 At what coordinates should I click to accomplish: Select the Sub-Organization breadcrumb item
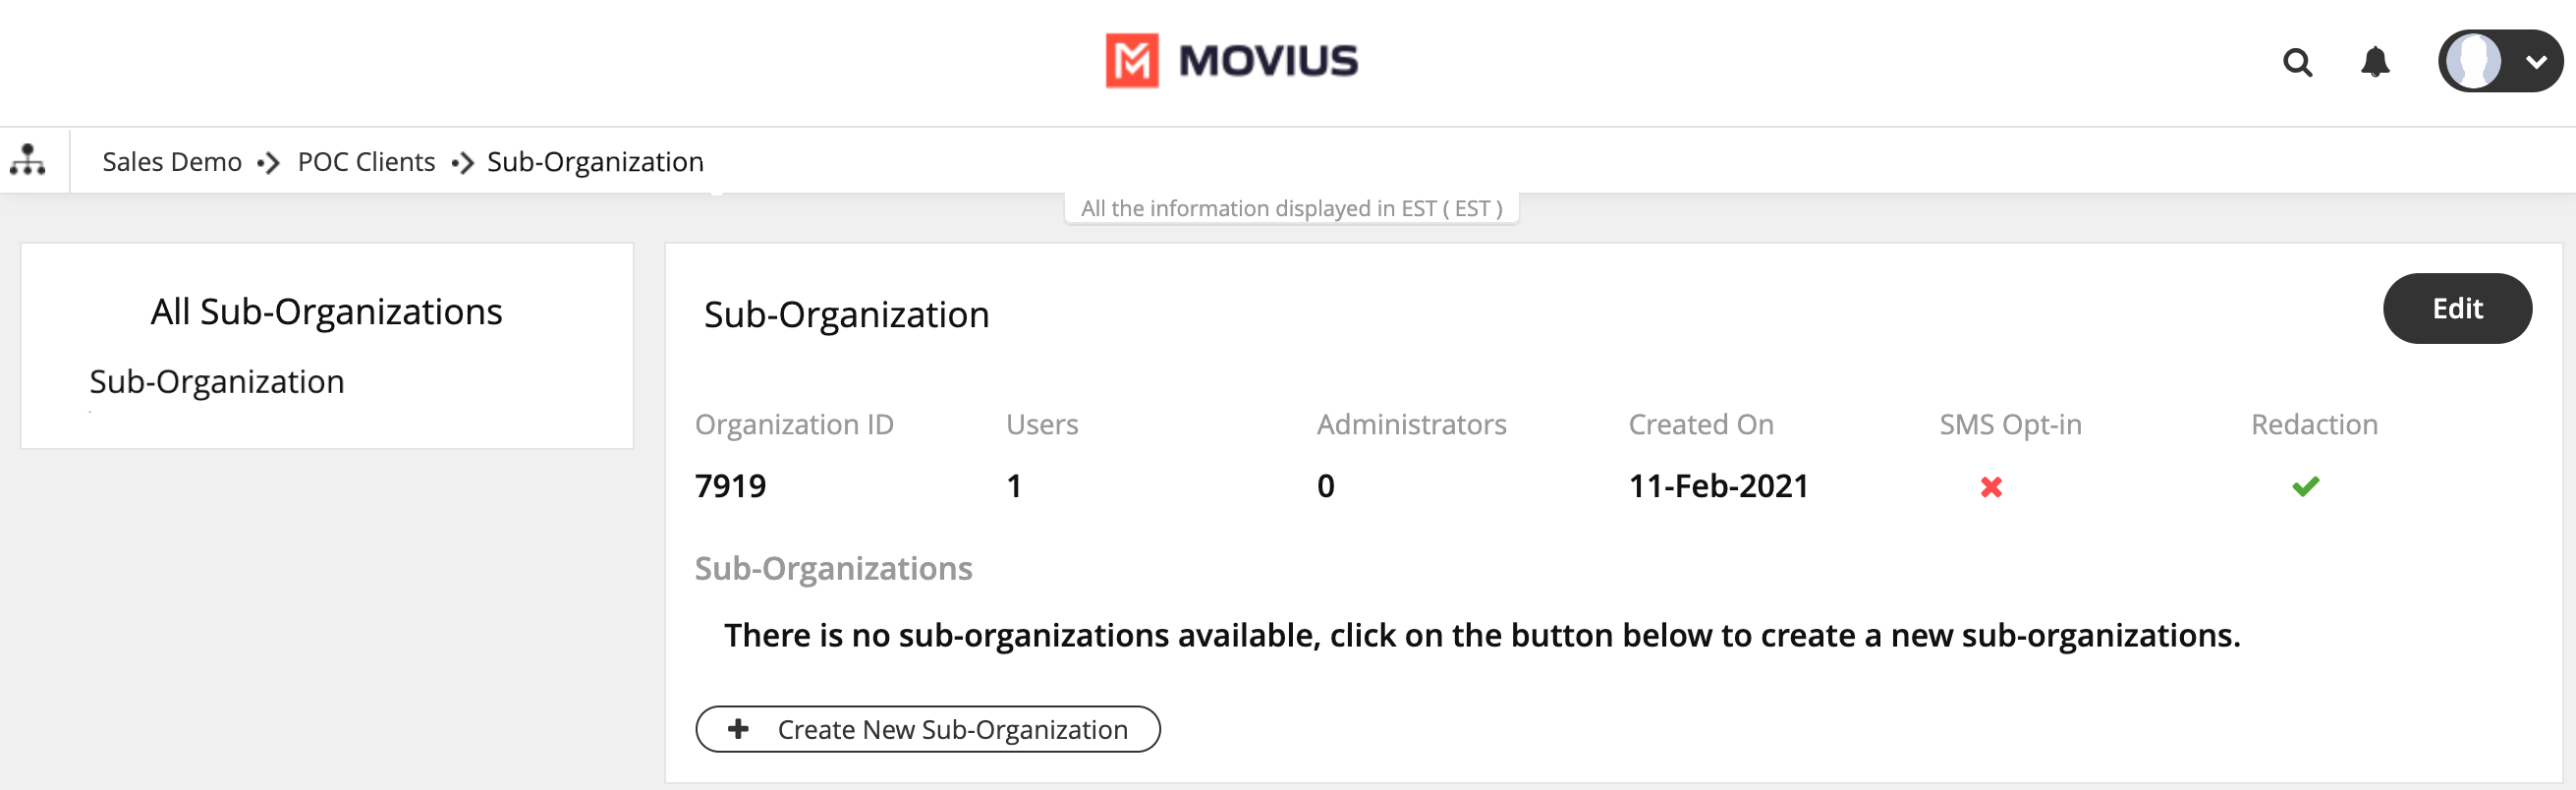[595, 162]
